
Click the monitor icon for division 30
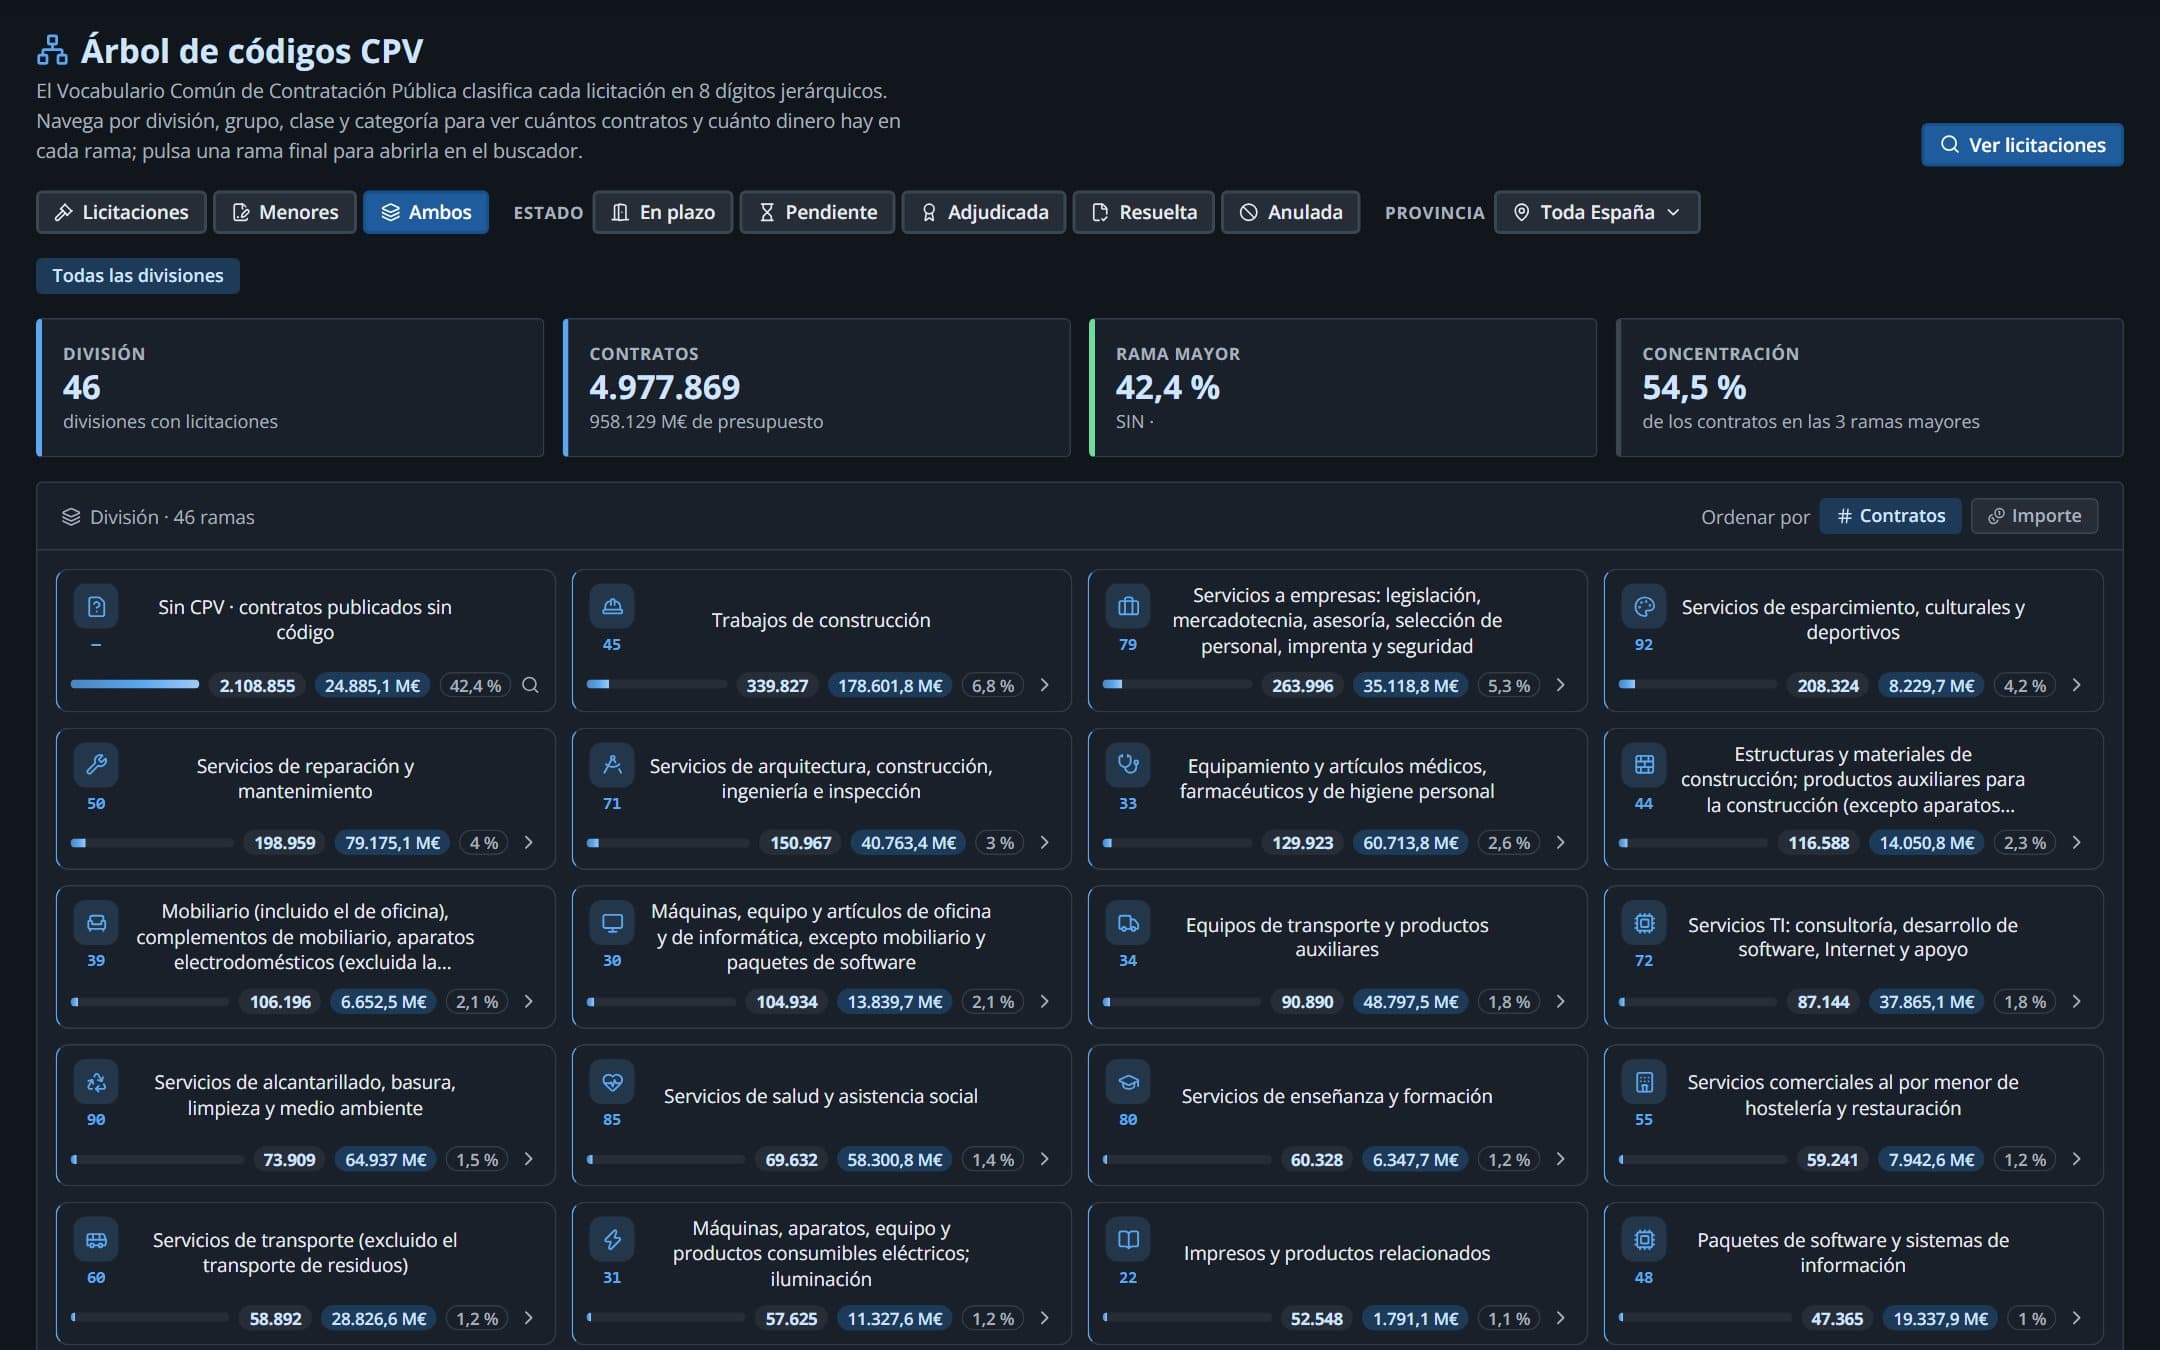pos(612,923)
